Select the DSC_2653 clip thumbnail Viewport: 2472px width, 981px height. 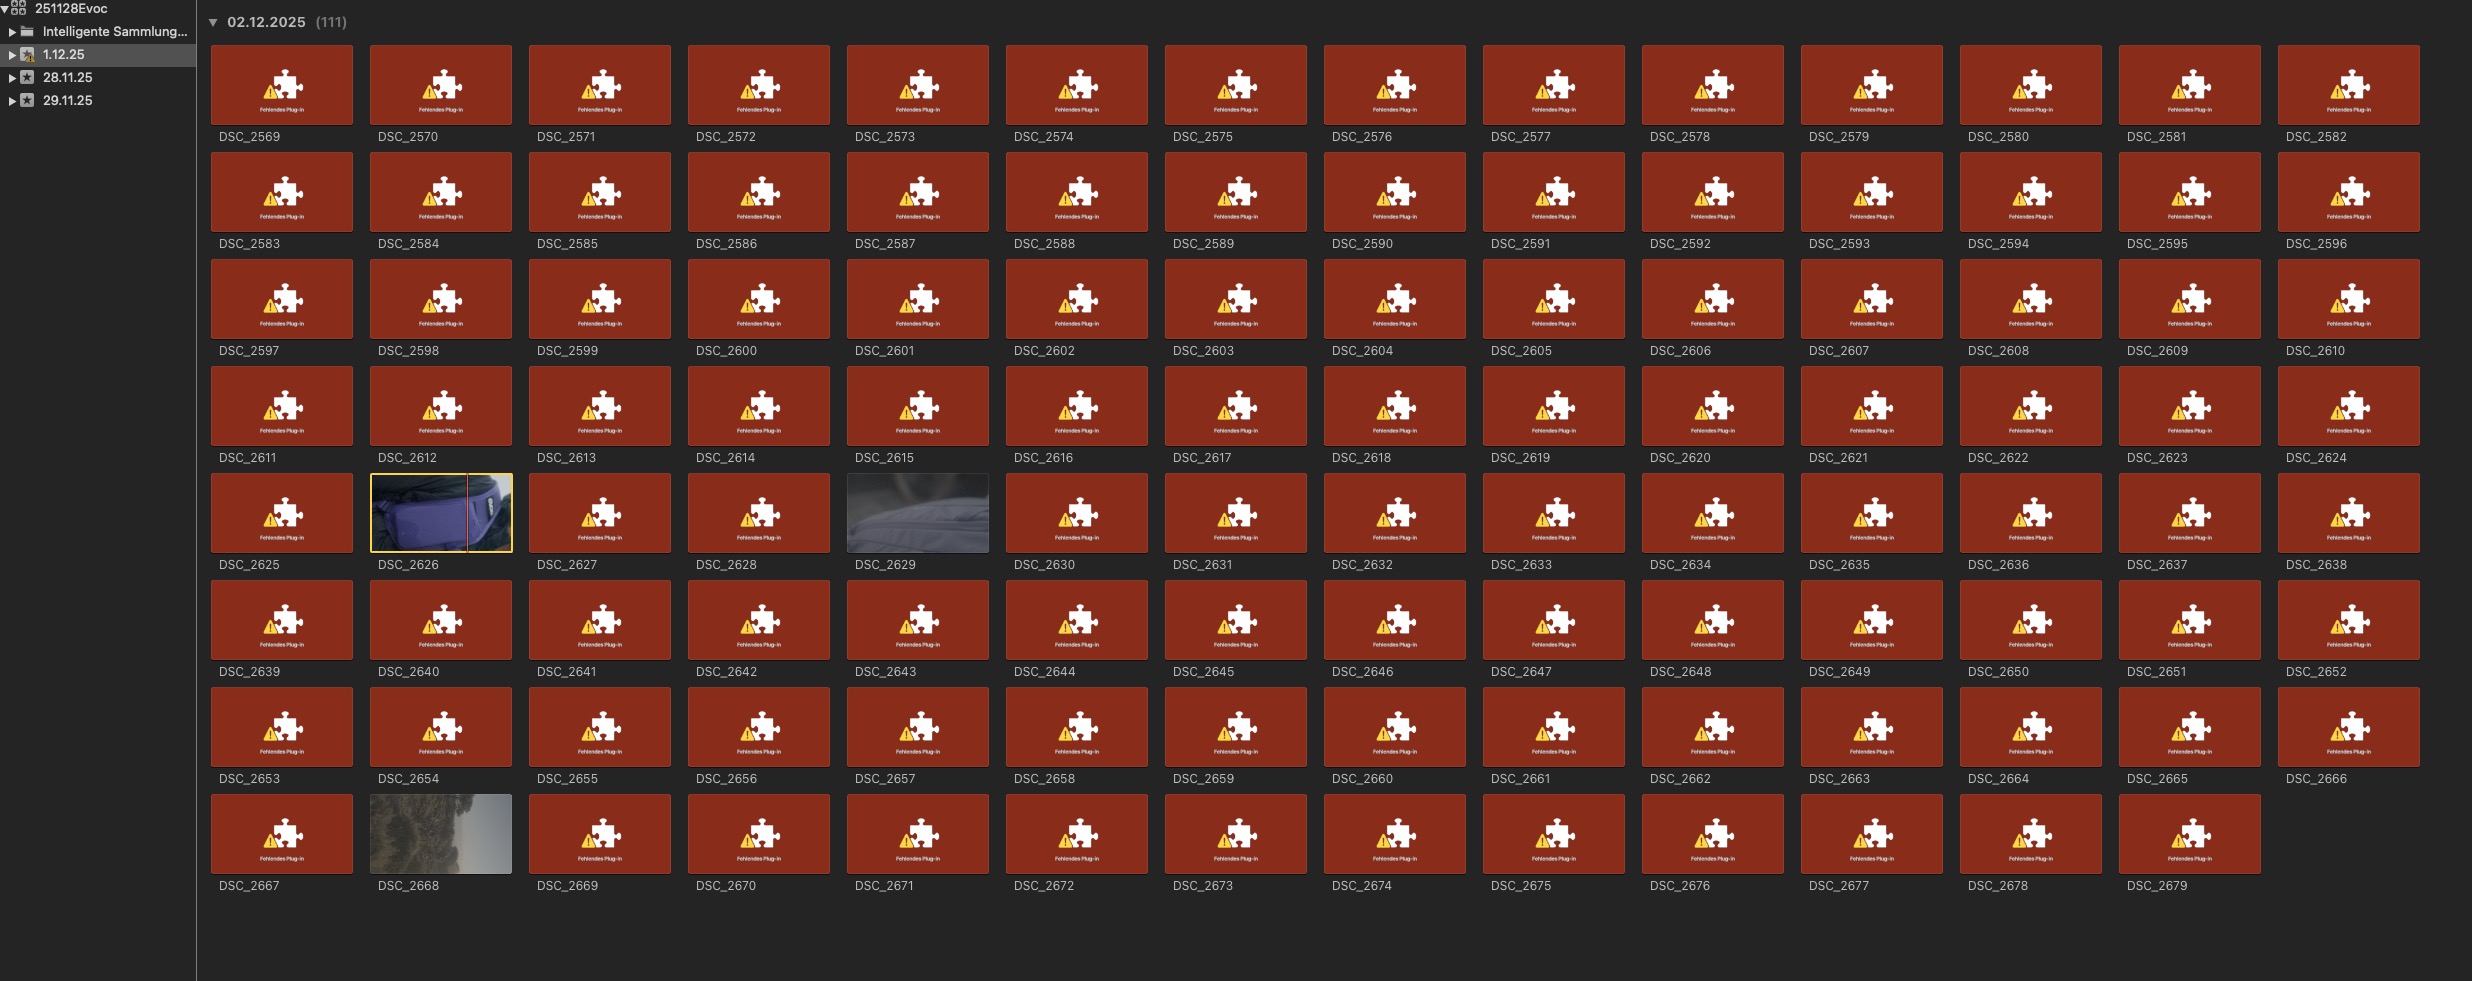[x=282, y=727]
